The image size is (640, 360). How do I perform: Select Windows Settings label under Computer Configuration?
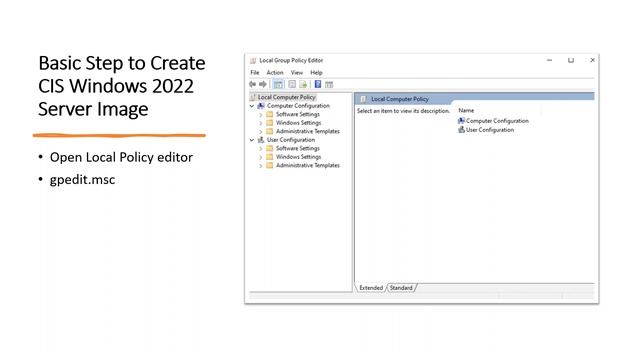298,122
